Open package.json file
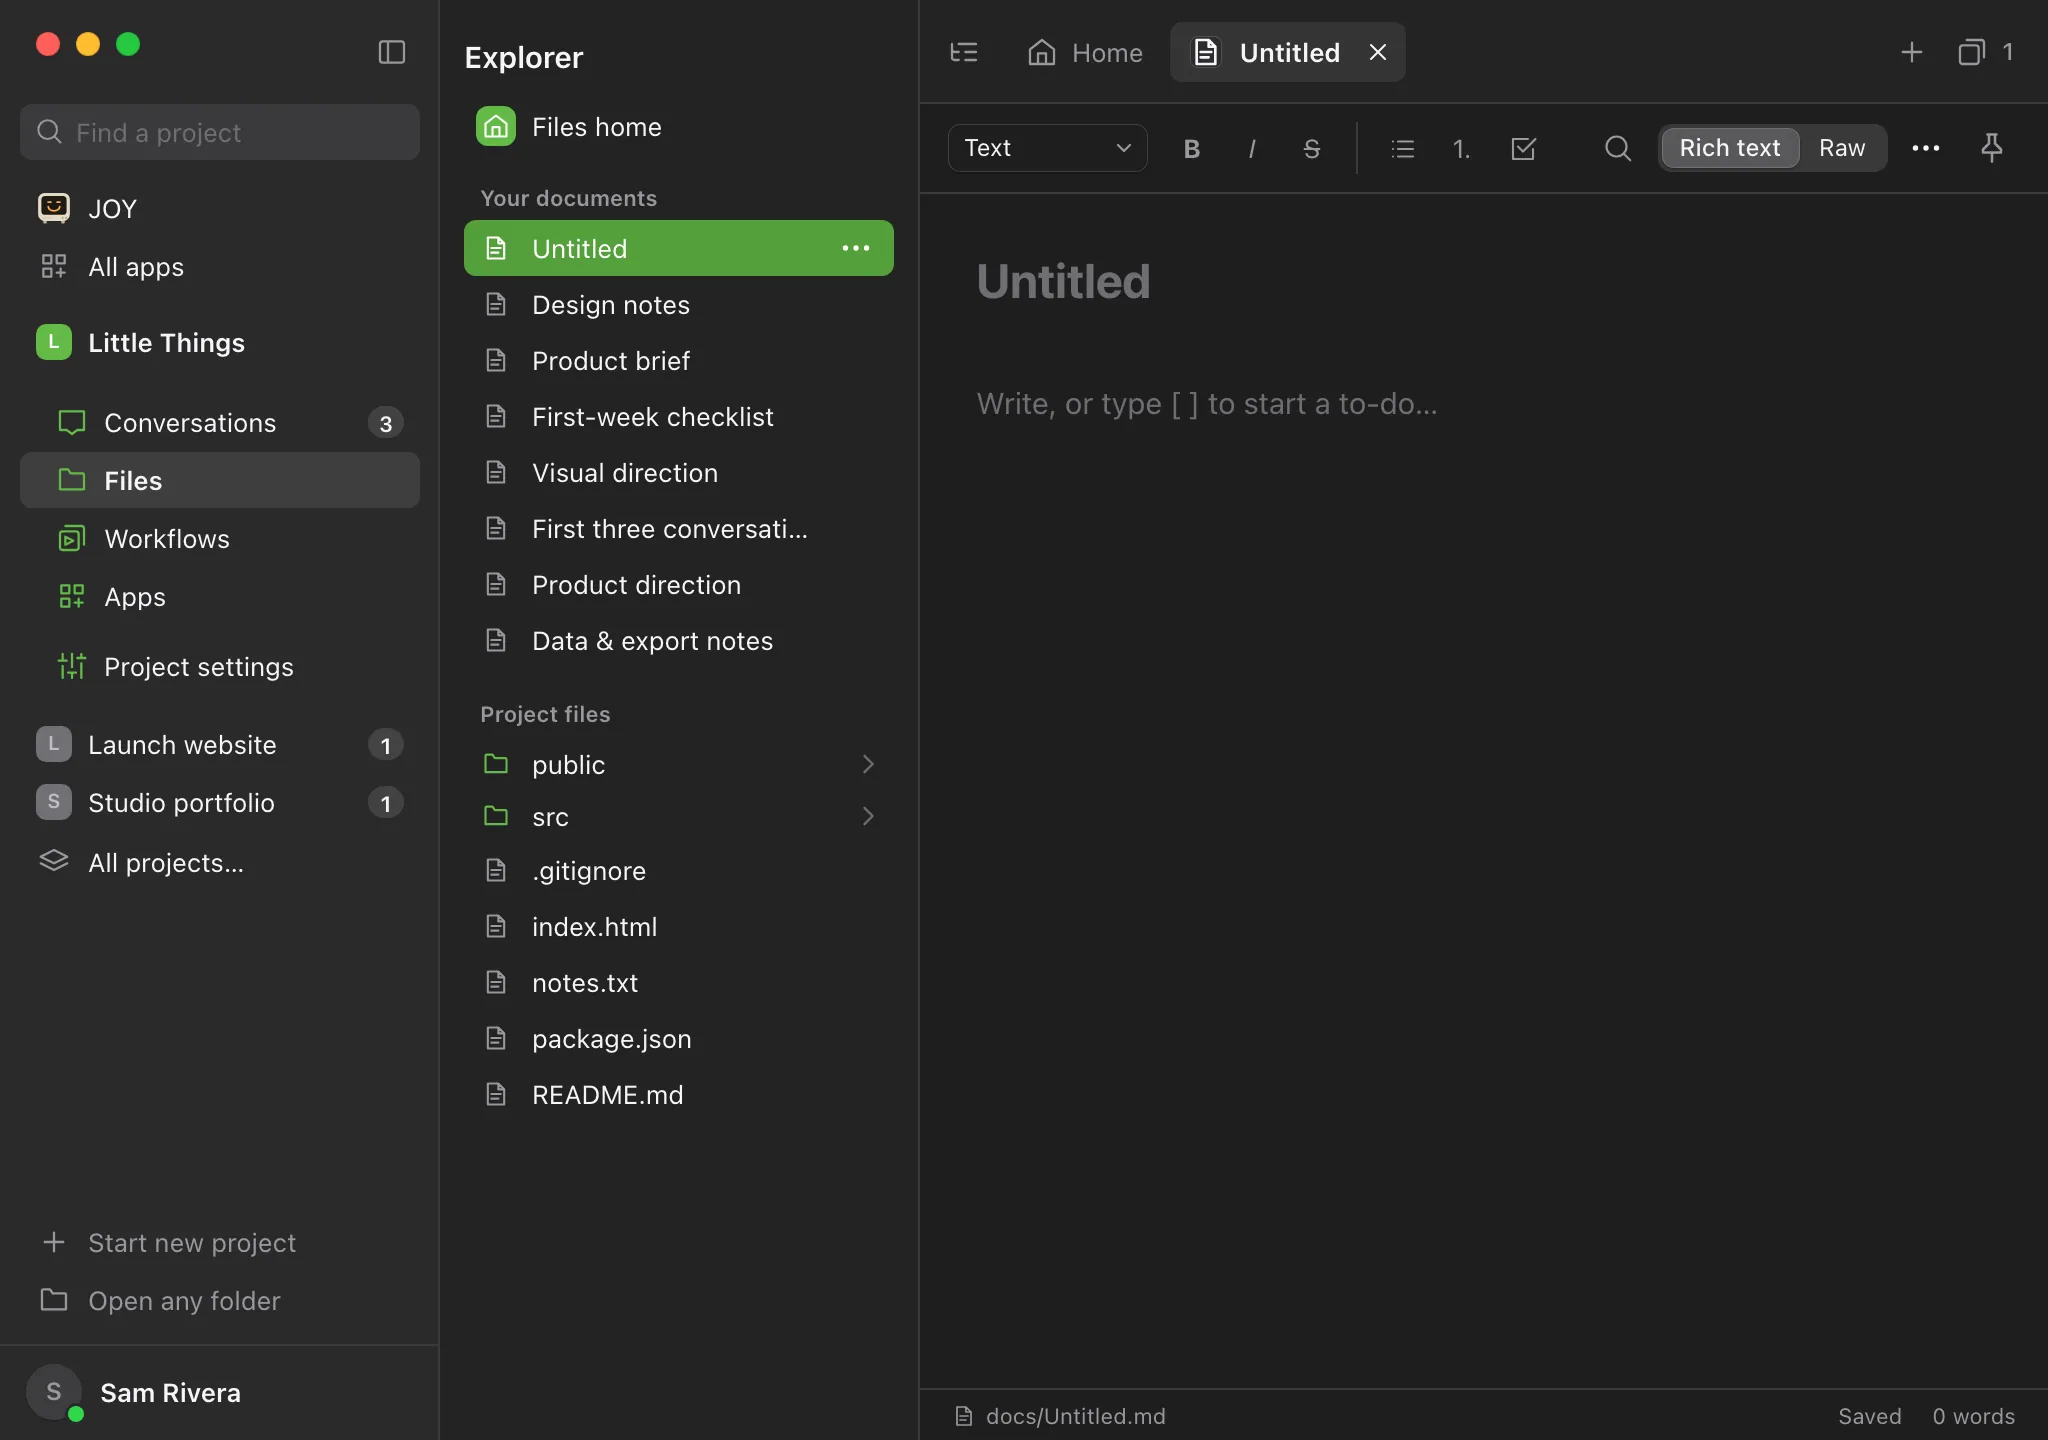Viewport: 2048px width, 1440px height. point(679,1038)
